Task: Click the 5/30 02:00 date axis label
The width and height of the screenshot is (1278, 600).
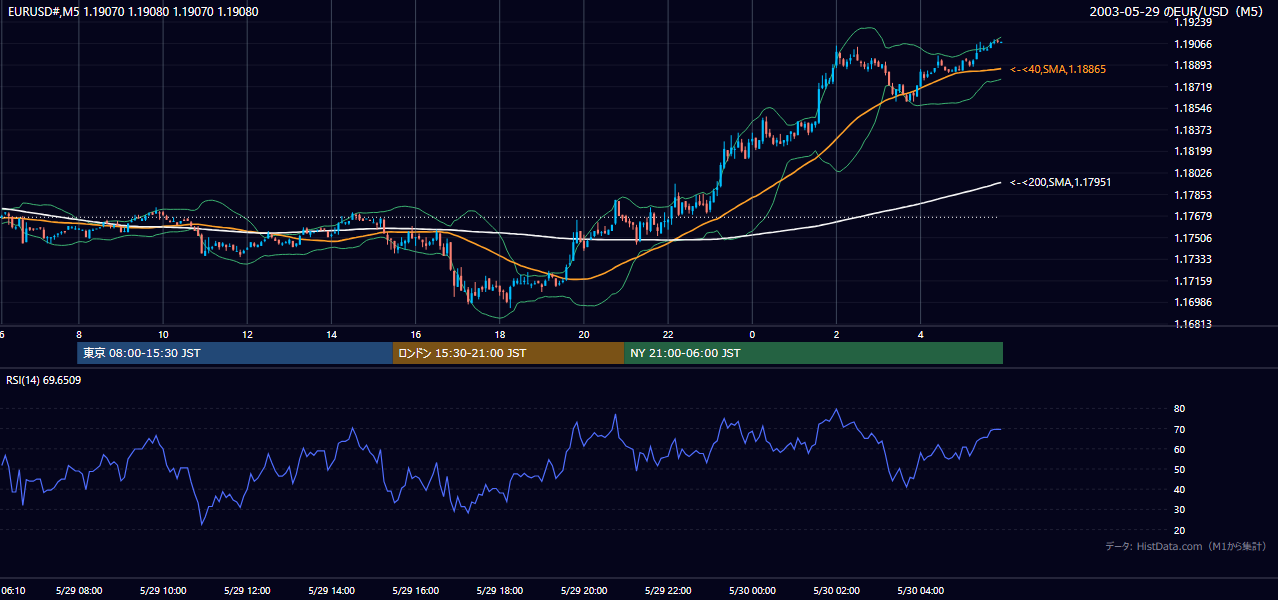Action: coord(837,591)
